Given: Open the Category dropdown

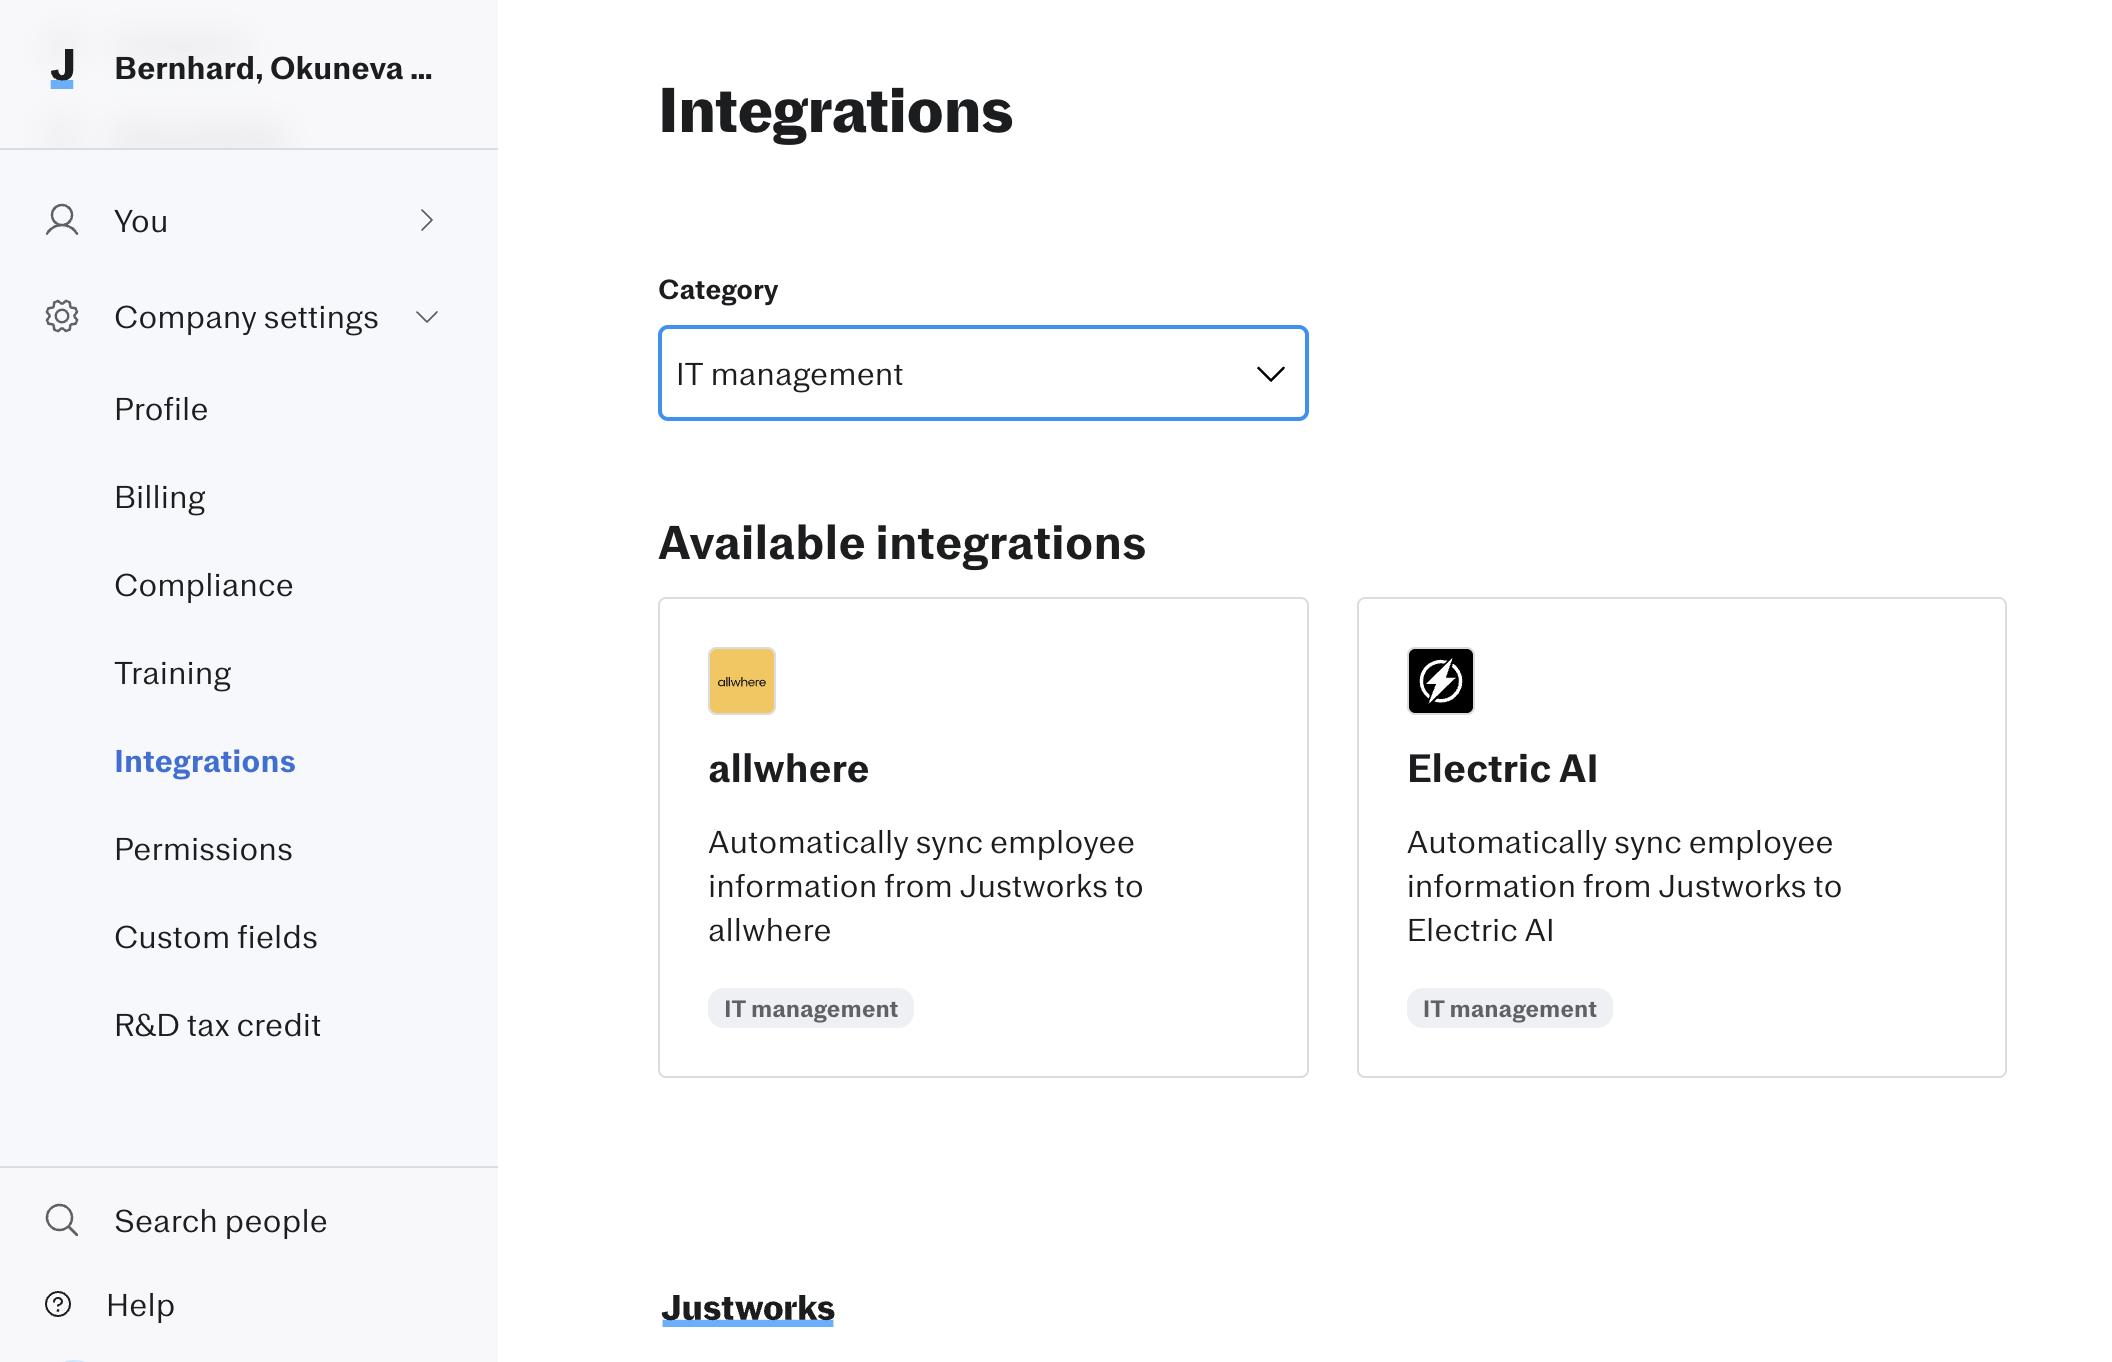Looking at the screenshot, I should pyautogui.click(x=983, y=373).
